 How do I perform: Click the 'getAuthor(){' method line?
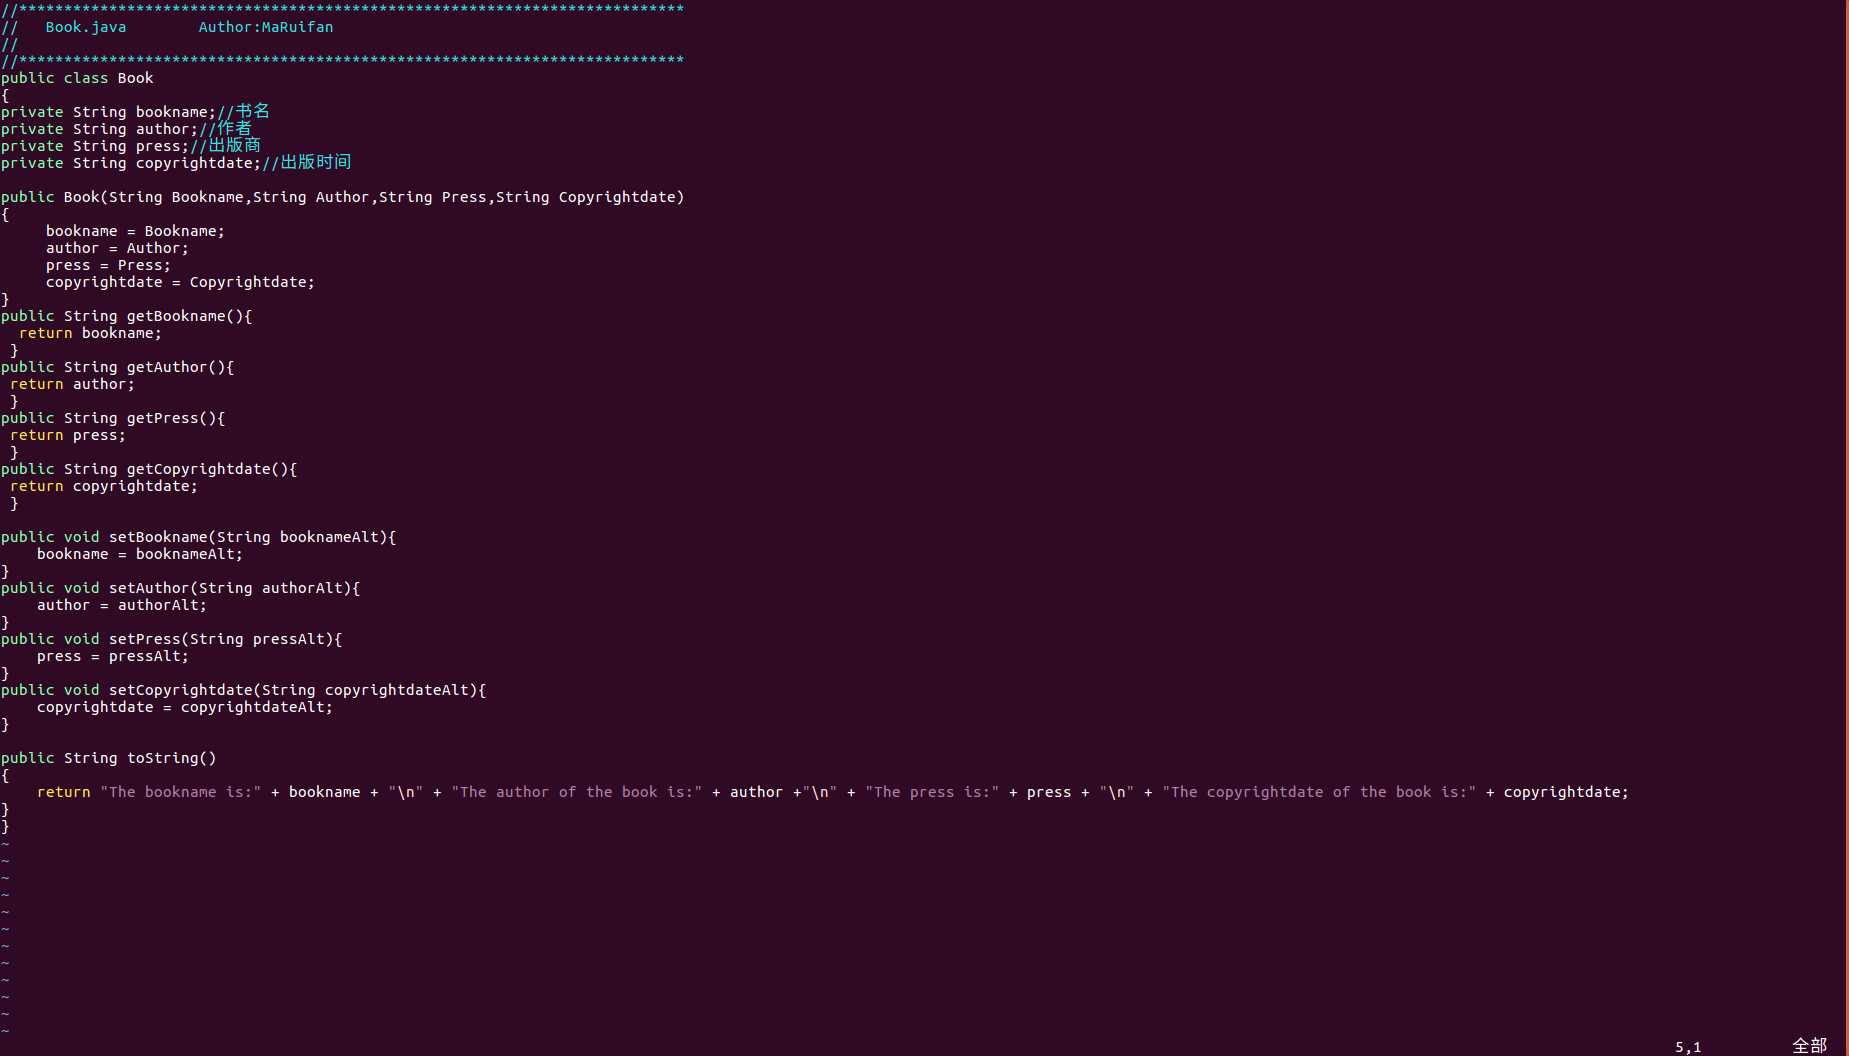pos(118,367)
